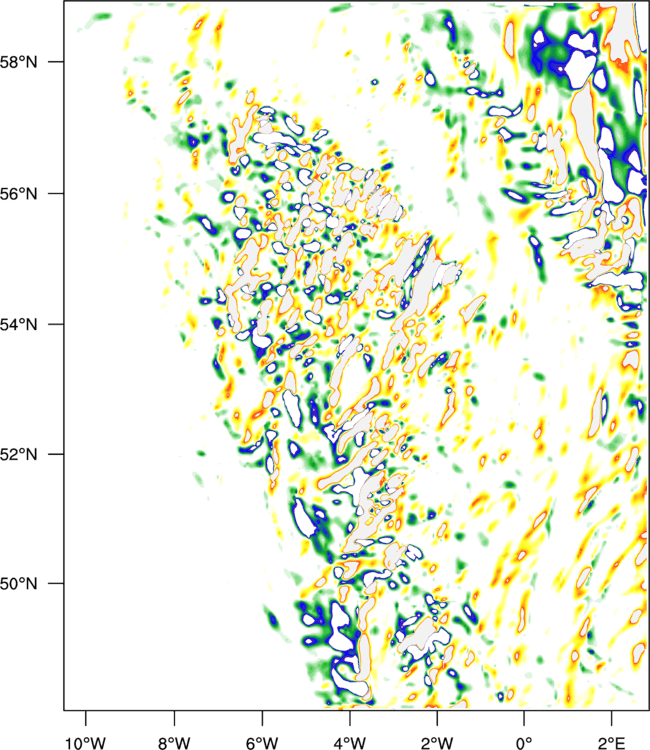This screenshot has height=750, width=650.
Task: Click the tick mark above 8°W
Action: coord(174,718)
